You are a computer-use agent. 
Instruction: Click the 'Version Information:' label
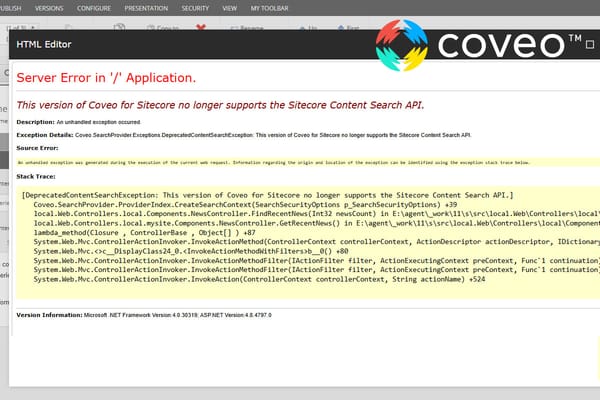pos(49,315)
